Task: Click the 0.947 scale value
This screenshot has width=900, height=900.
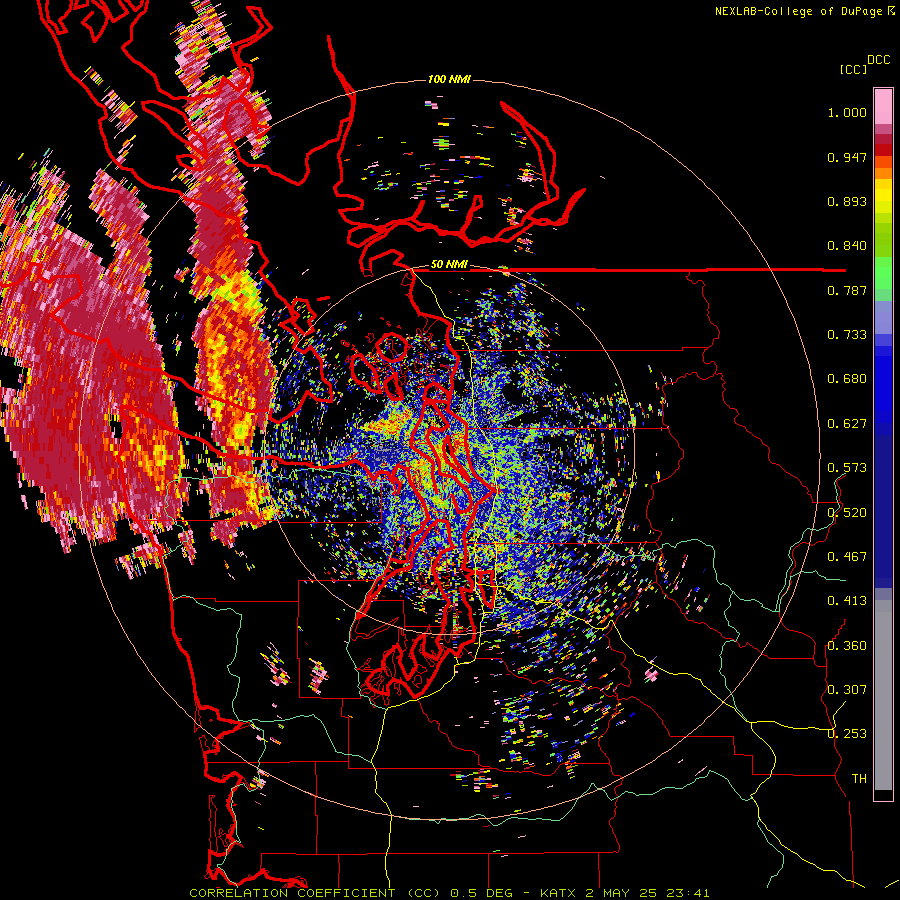Action: click(847, 157)
